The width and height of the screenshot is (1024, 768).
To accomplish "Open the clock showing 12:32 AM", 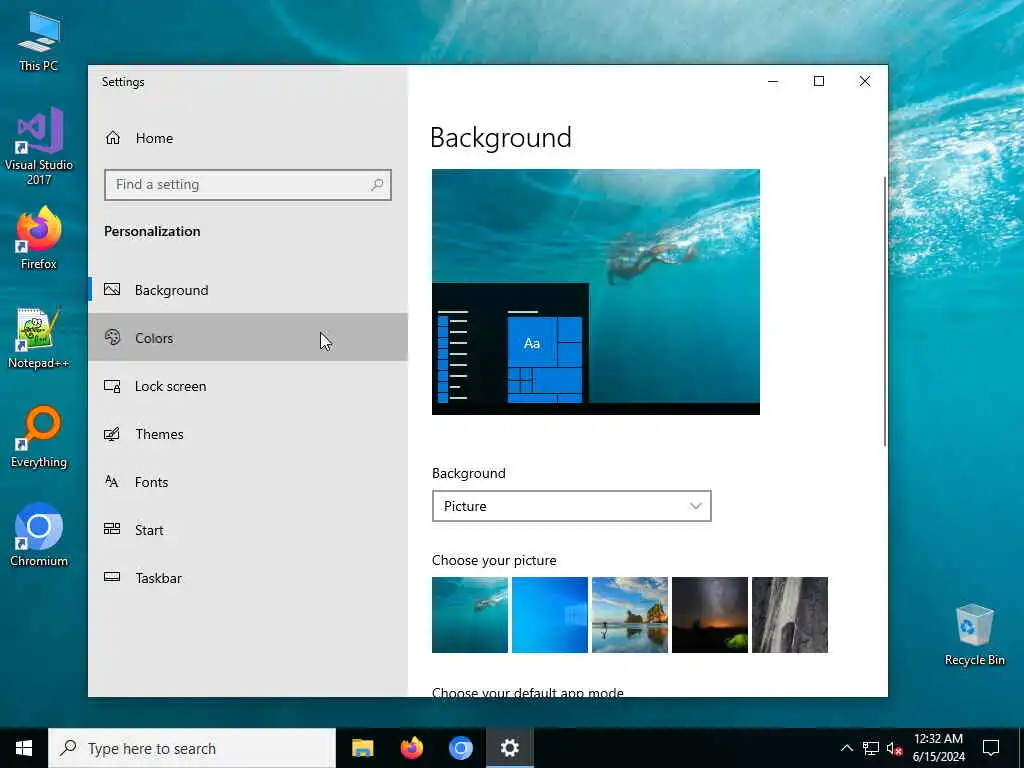I will point(938,748).
